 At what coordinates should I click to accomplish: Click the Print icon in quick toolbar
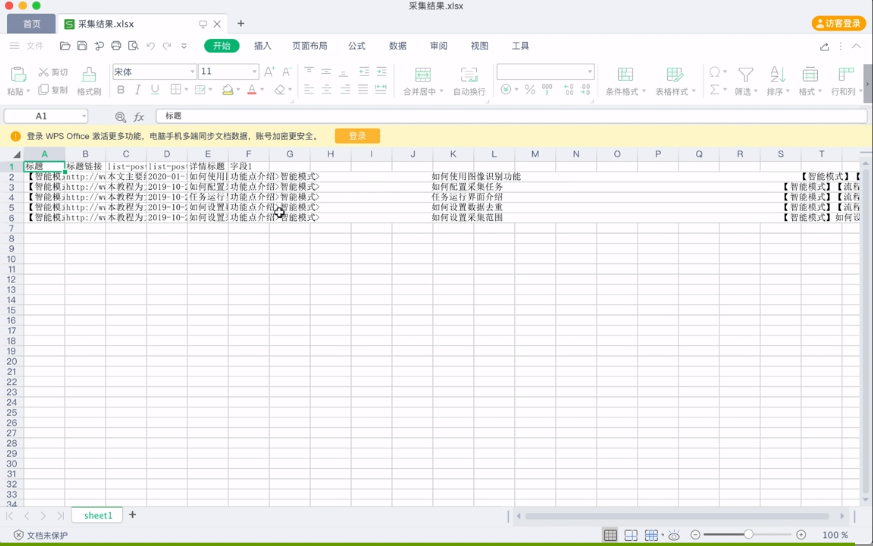pos(116,46)
